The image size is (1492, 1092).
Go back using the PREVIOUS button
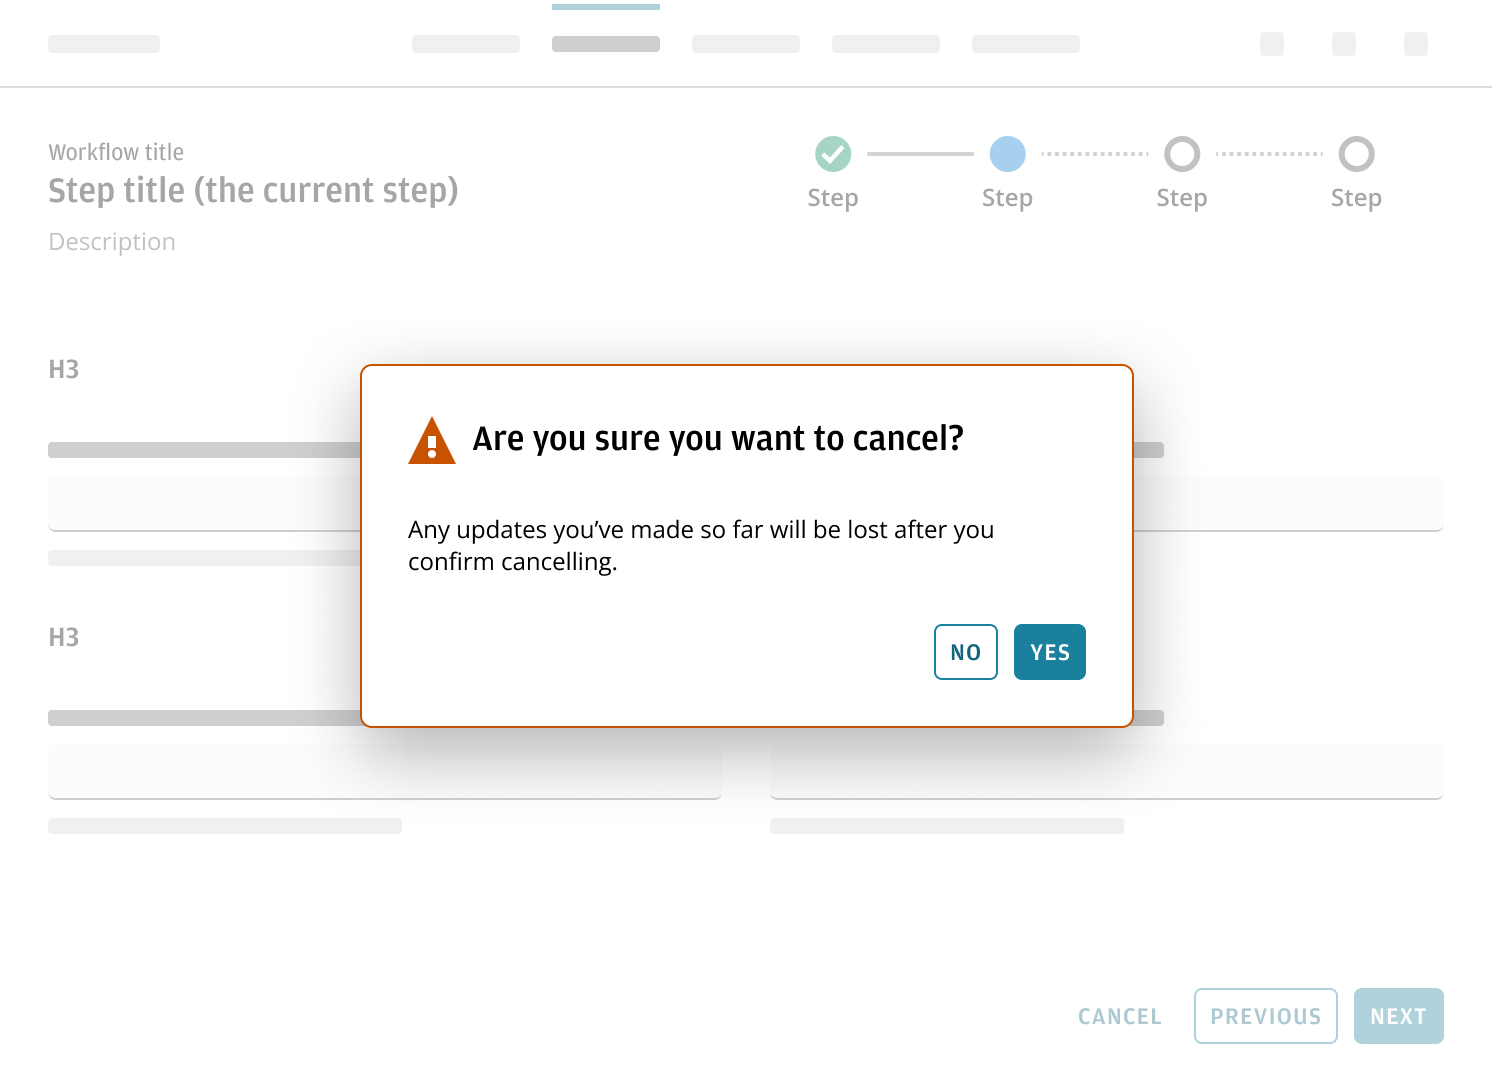pyautogui.click(x=1265, y=1016)
